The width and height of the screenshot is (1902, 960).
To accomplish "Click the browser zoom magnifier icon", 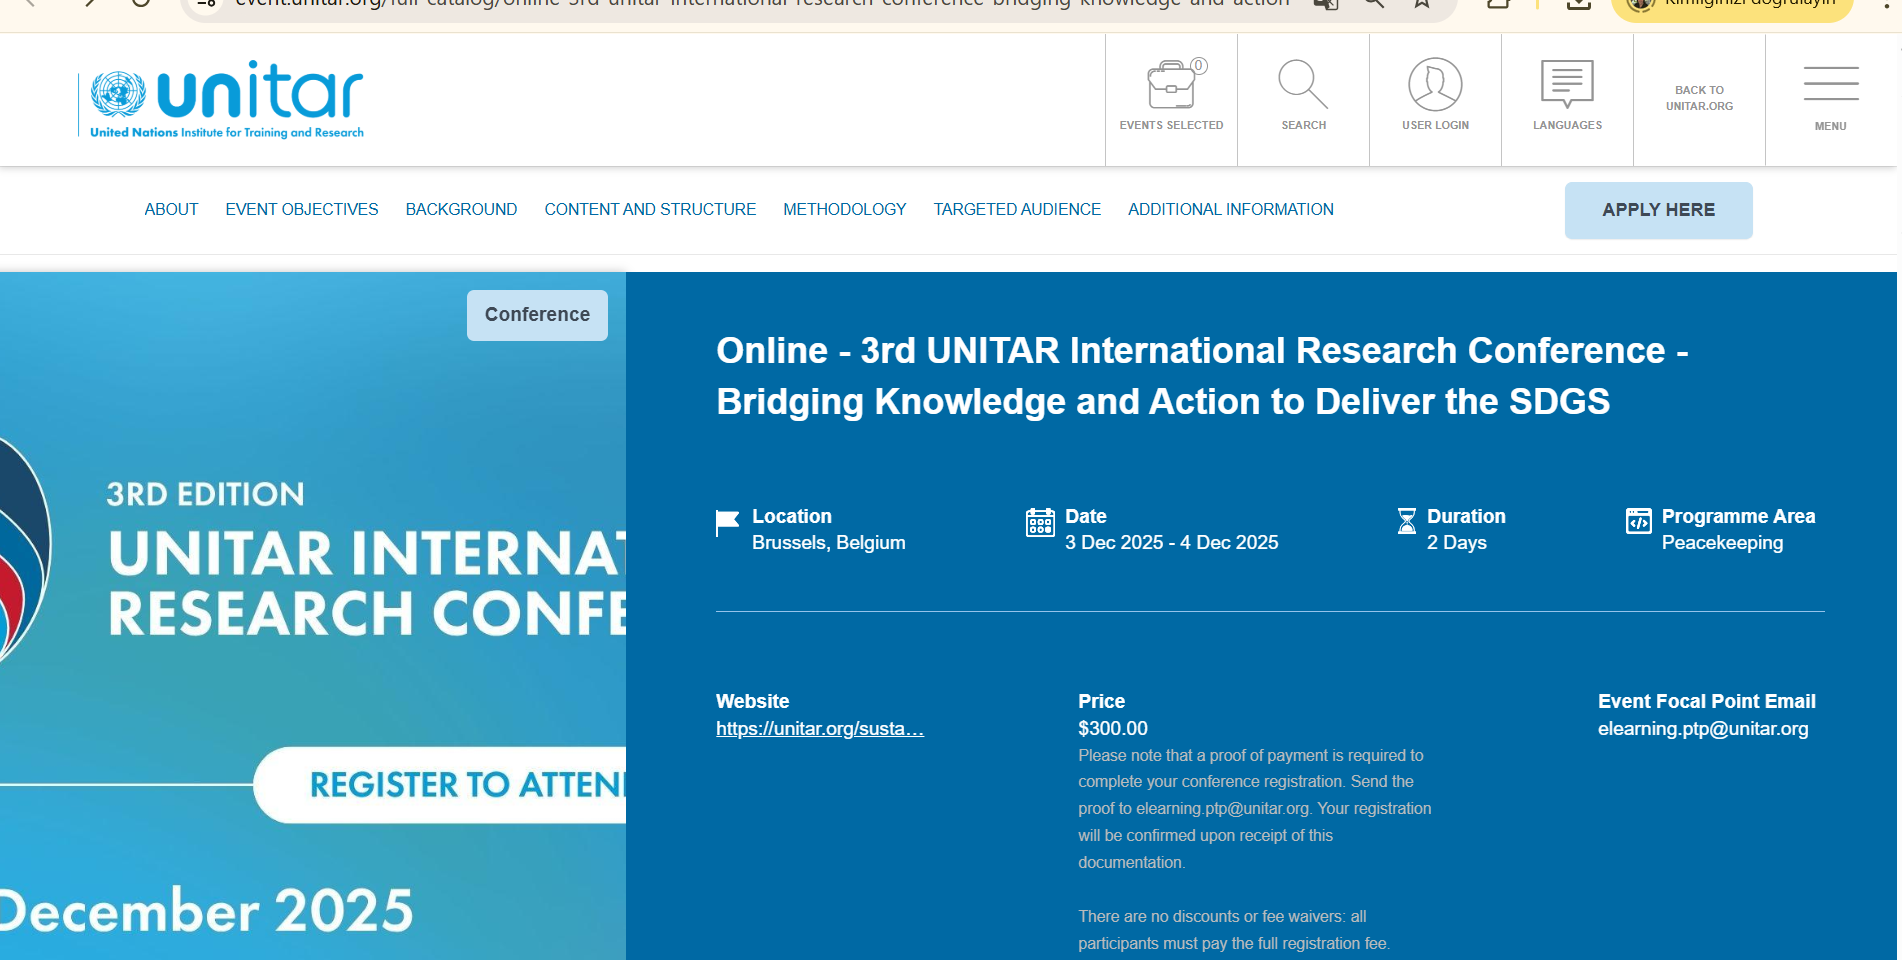I will 1374,3.
